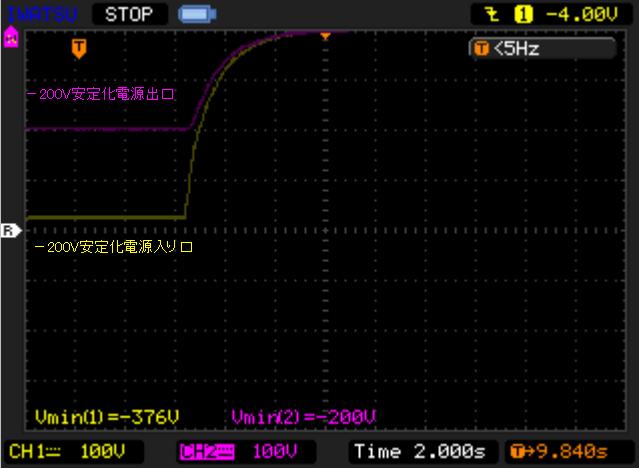Click the yellow −200V安定化電源入り口 label
The width and height of the screenshot is (639, 468).
[114, 247]
